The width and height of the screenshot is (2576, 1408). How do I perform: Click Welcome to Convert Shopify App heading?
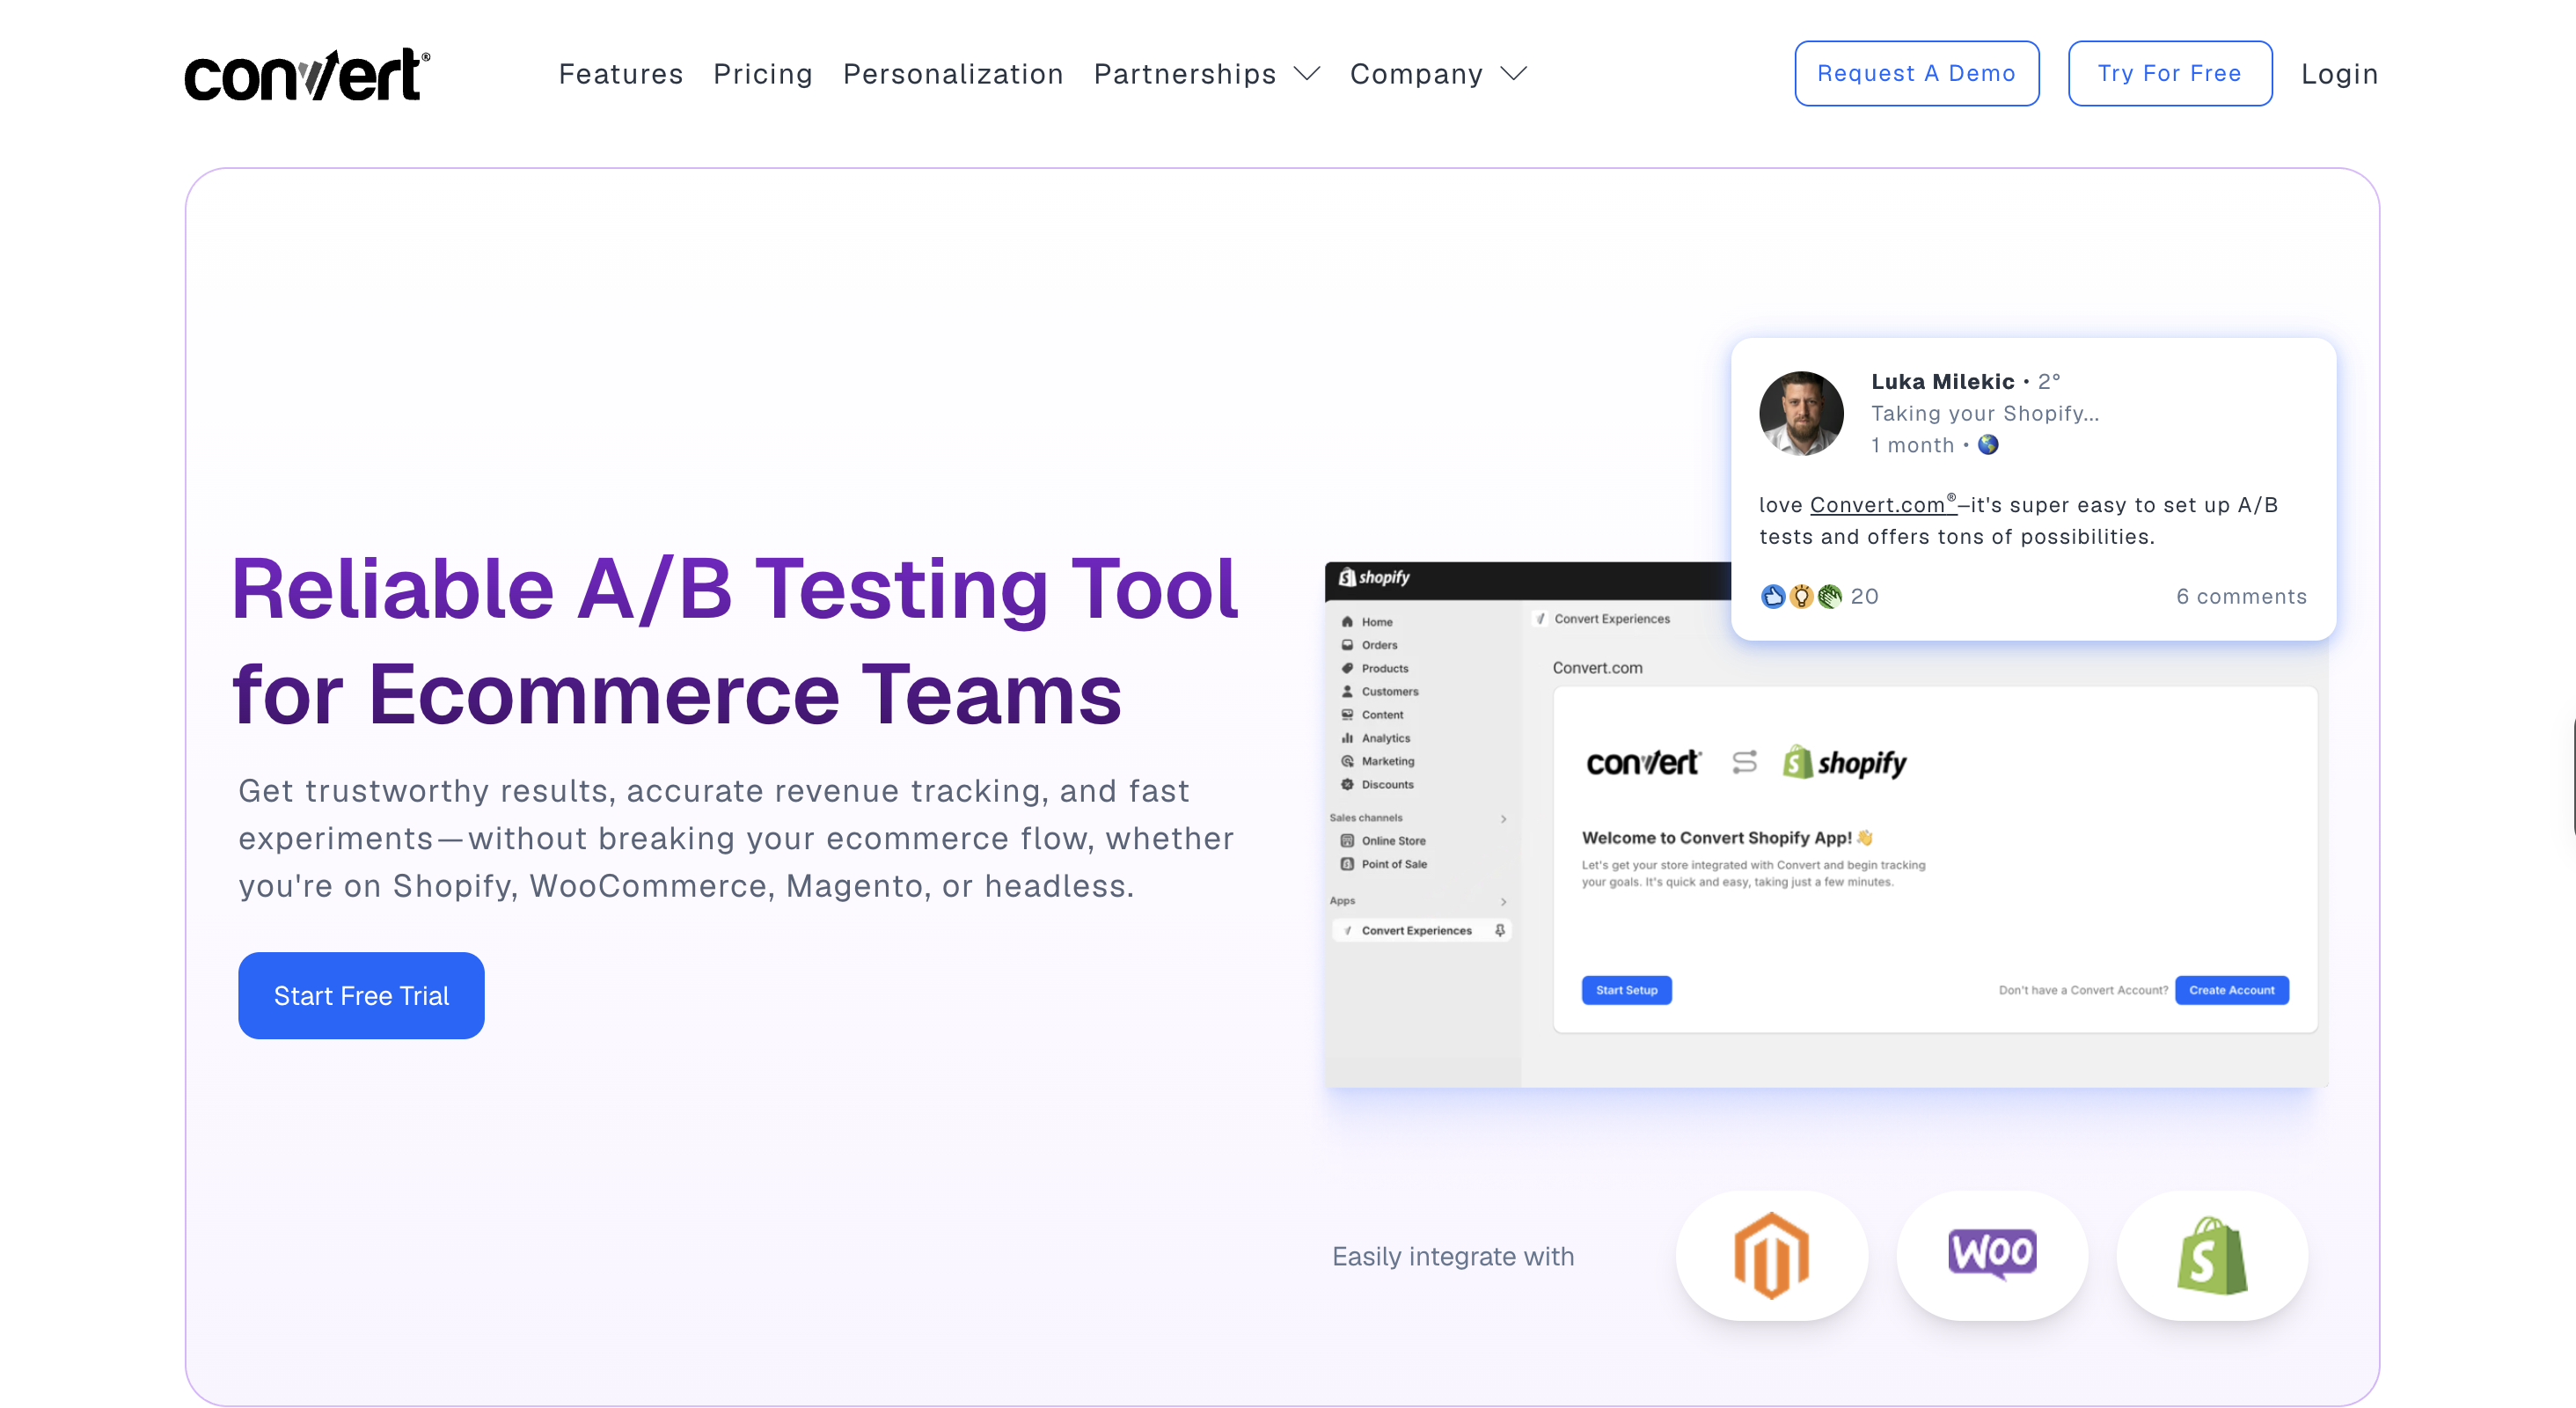point(1727,837)
